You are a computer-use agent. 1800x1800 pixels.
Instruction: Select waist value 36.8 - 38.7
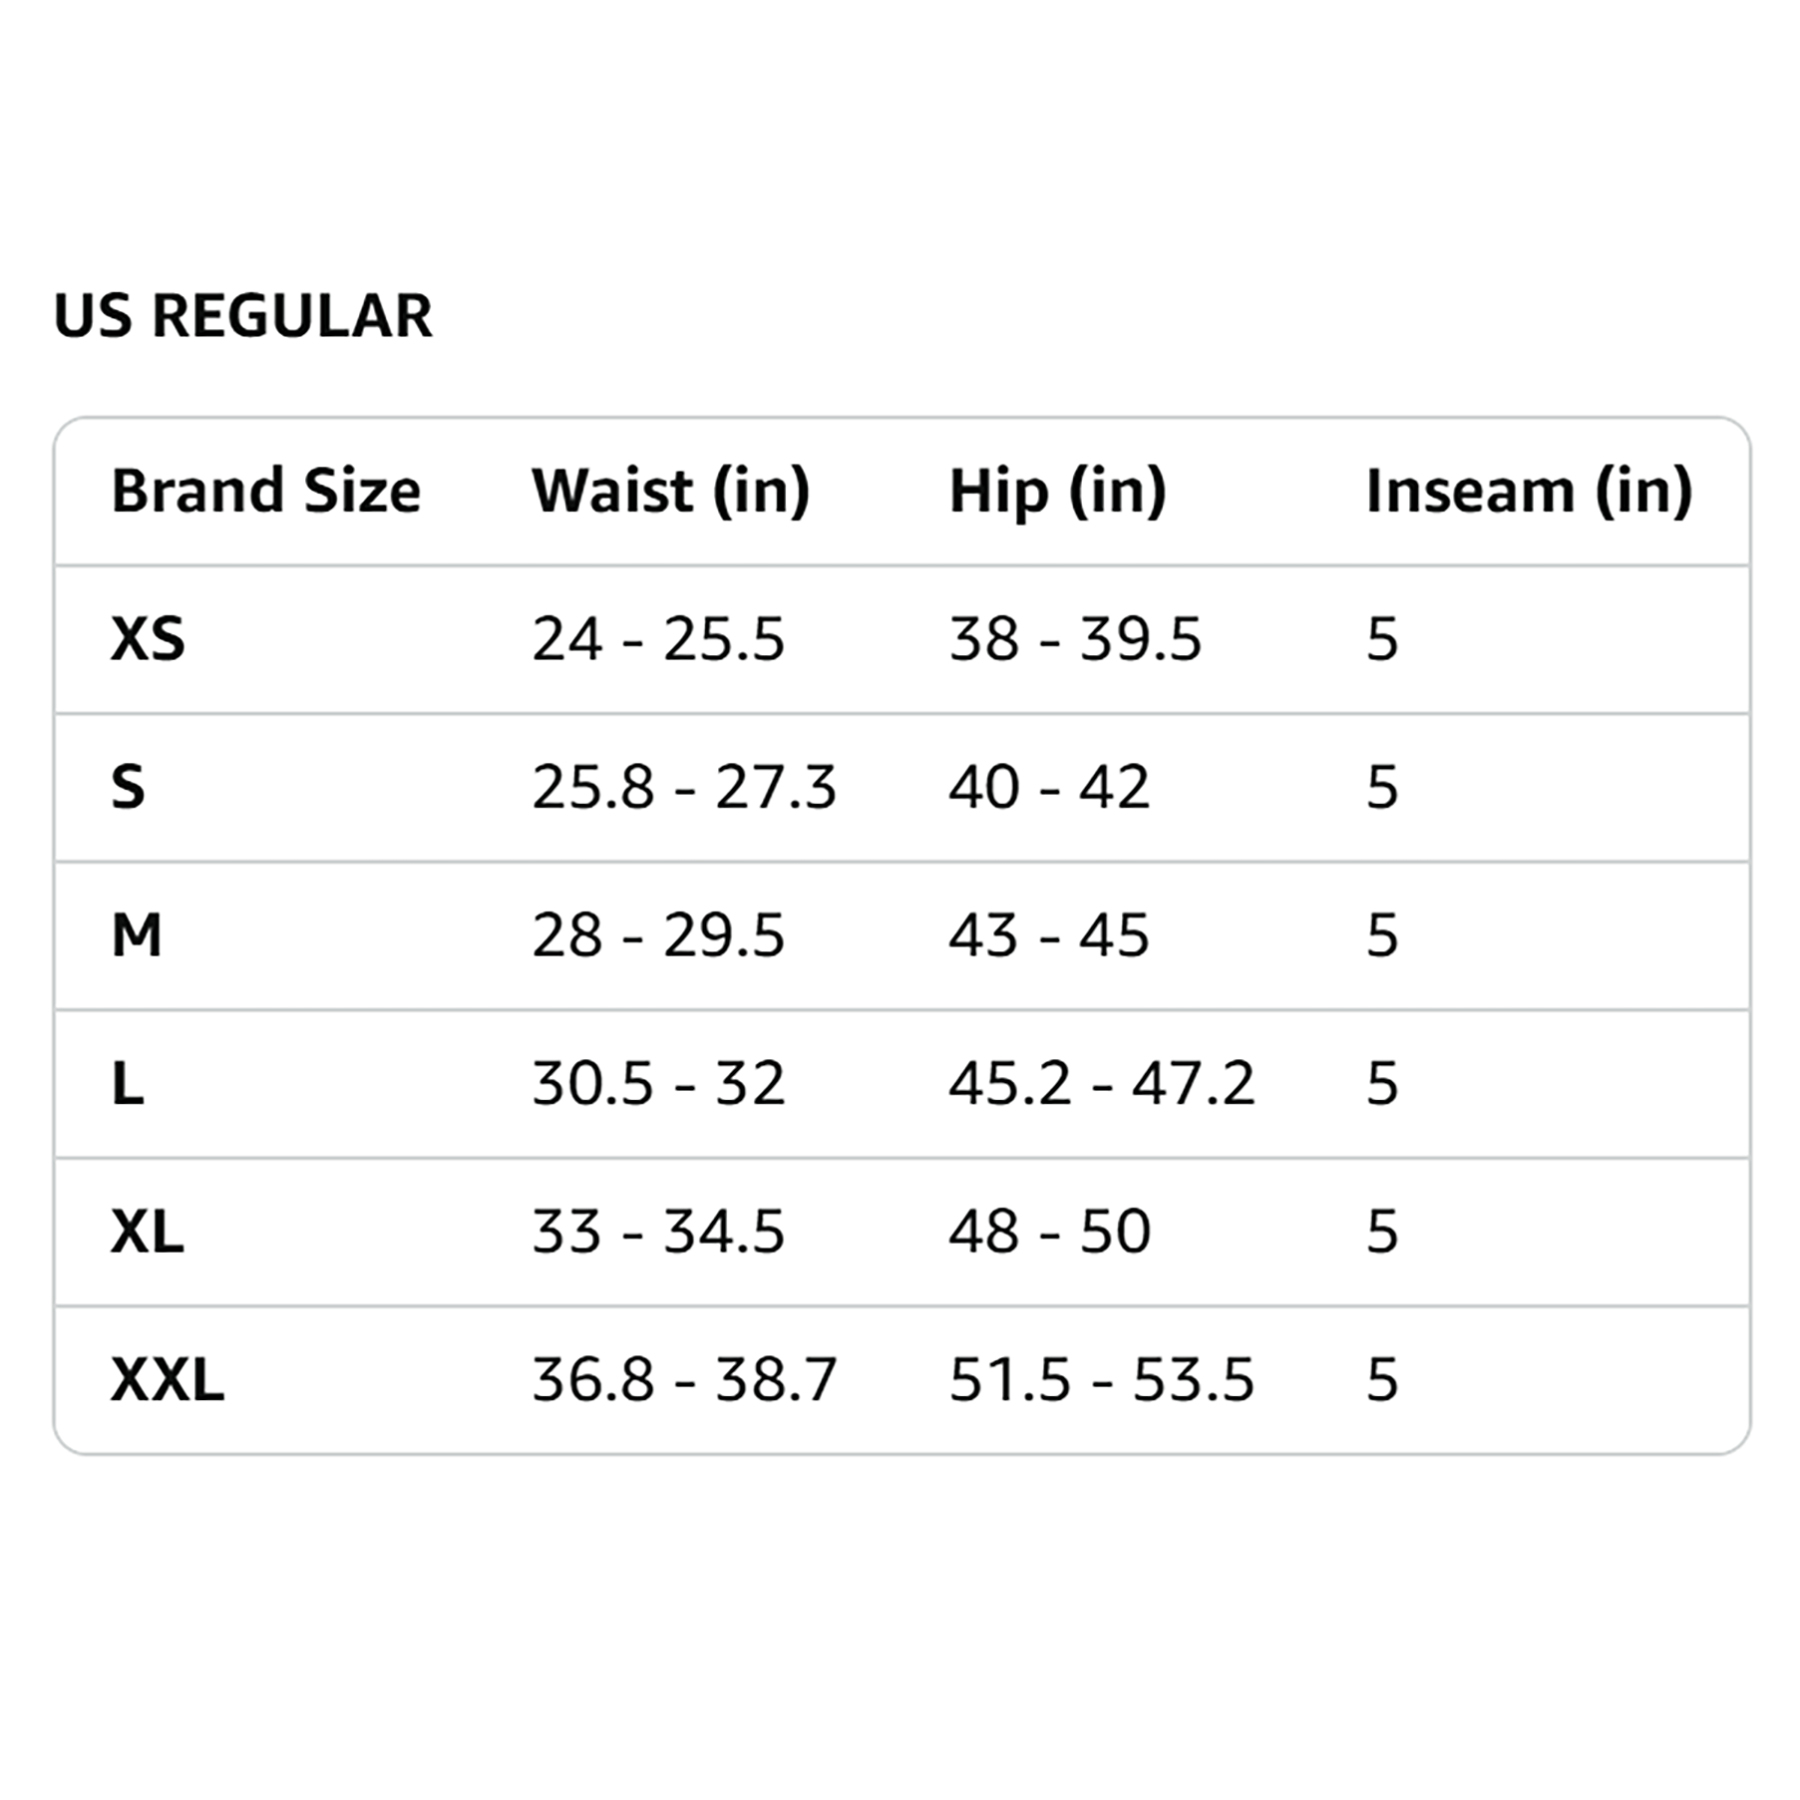[684, 1380]
